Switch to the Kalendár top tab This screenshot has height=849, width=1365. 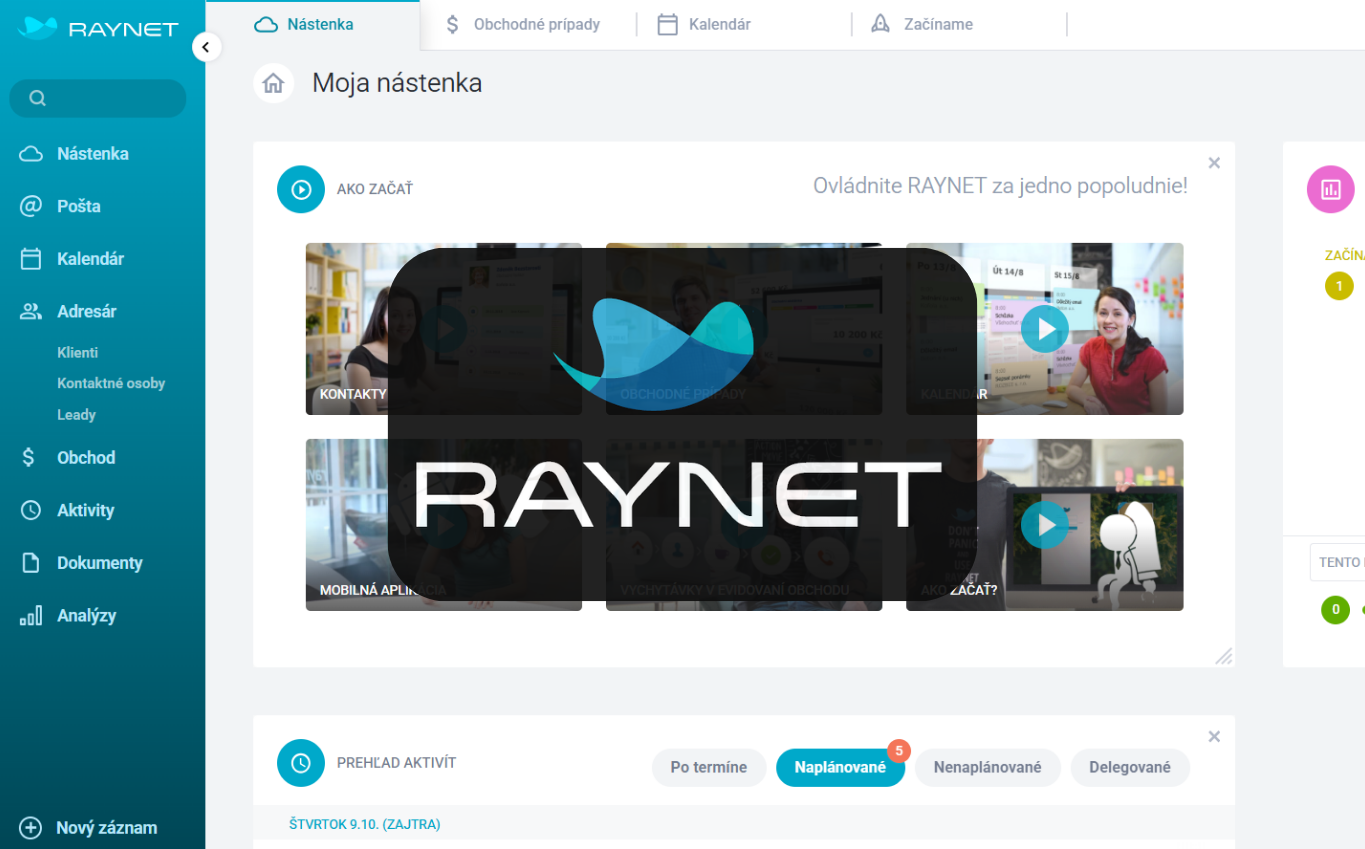[x=744, y=25]
